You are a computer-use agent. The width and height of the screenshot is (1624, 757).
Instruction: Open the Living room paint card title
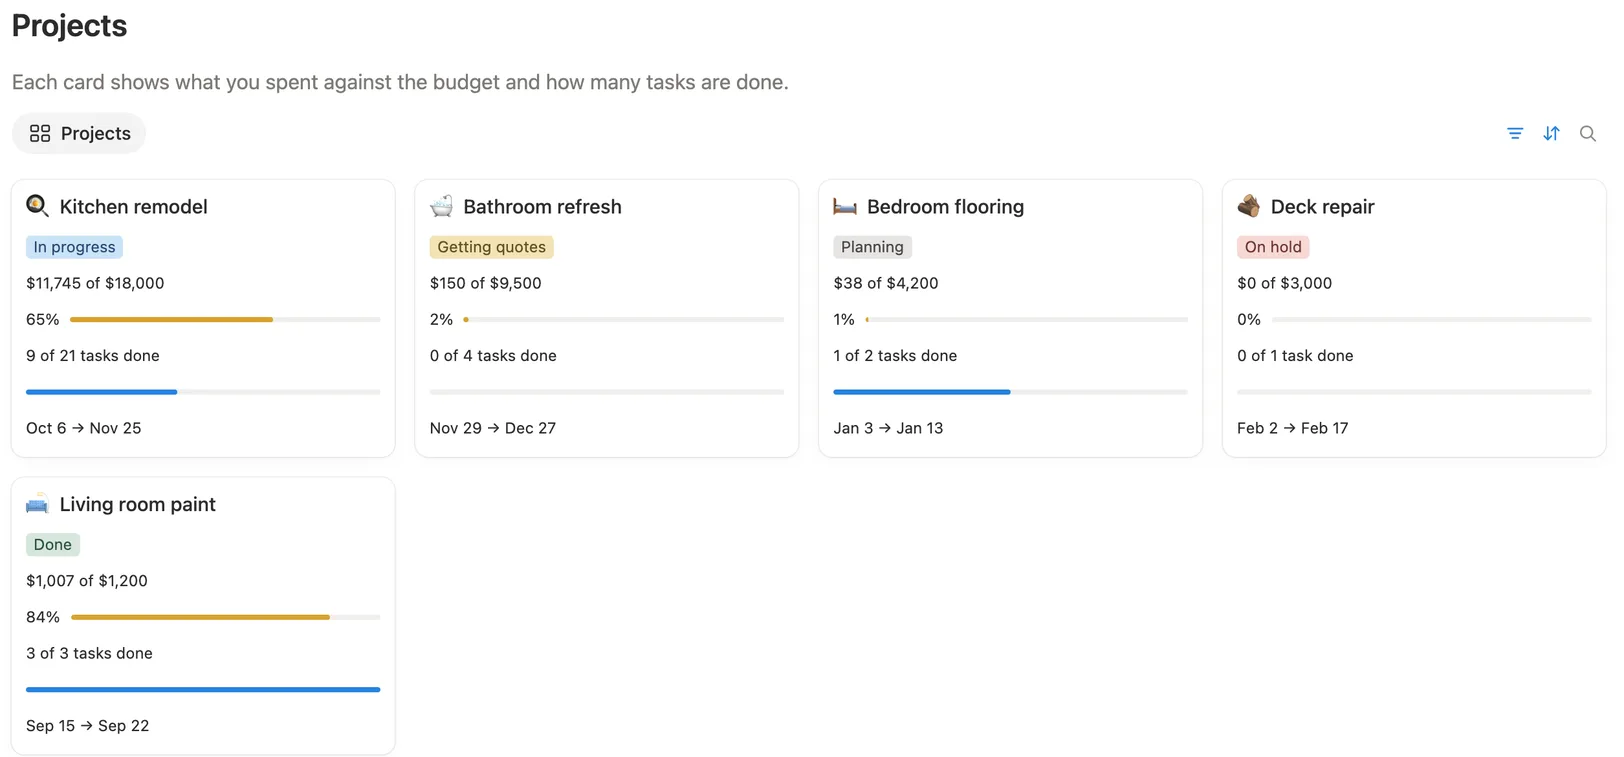coord(138,505)
